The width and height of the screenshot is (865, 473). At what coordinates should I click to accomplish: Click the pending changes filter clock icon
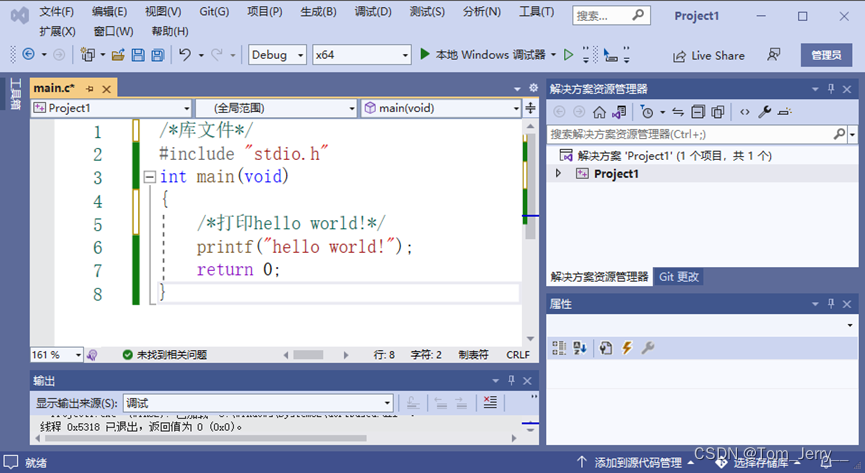click(x=647, y=112)
